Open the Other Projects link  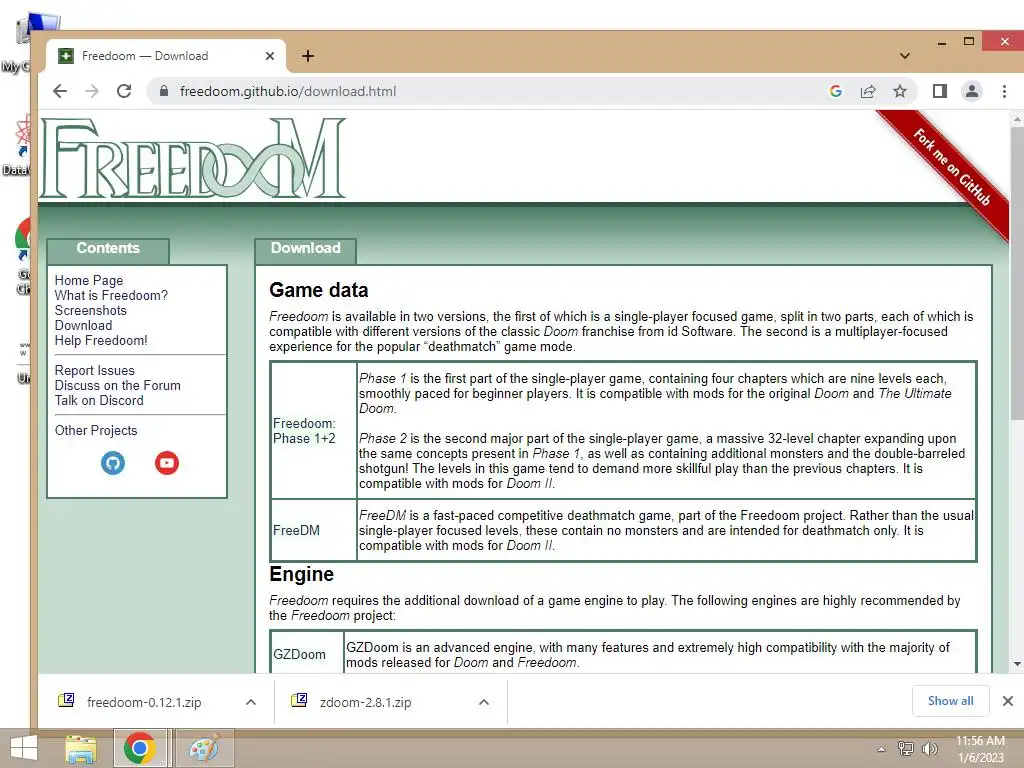click(96, 430)
